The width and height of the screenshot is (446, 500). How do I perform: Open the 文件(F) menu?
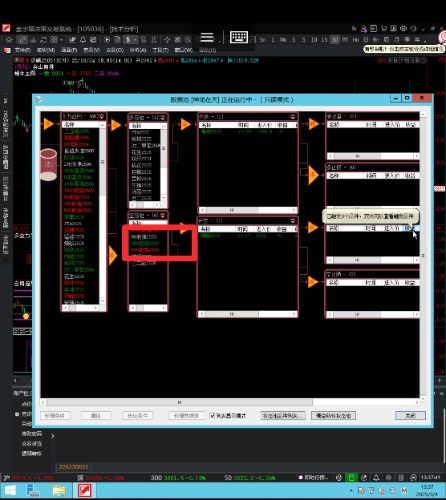23,50
